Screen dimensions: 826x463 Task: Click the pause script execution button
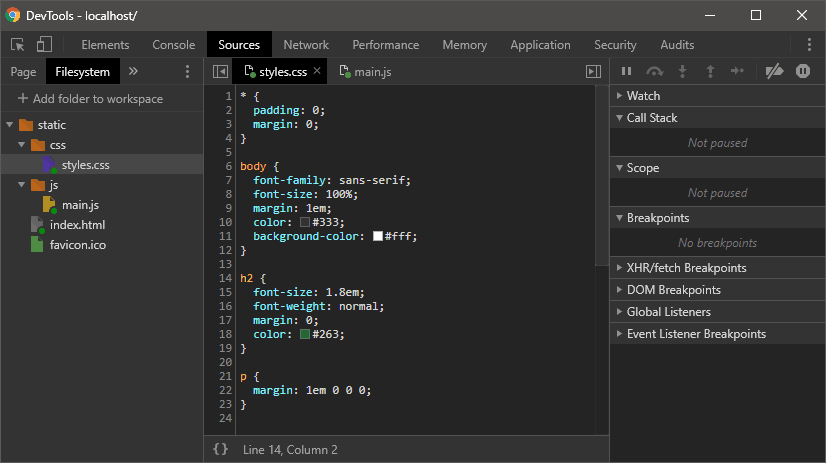pos(627,72)
